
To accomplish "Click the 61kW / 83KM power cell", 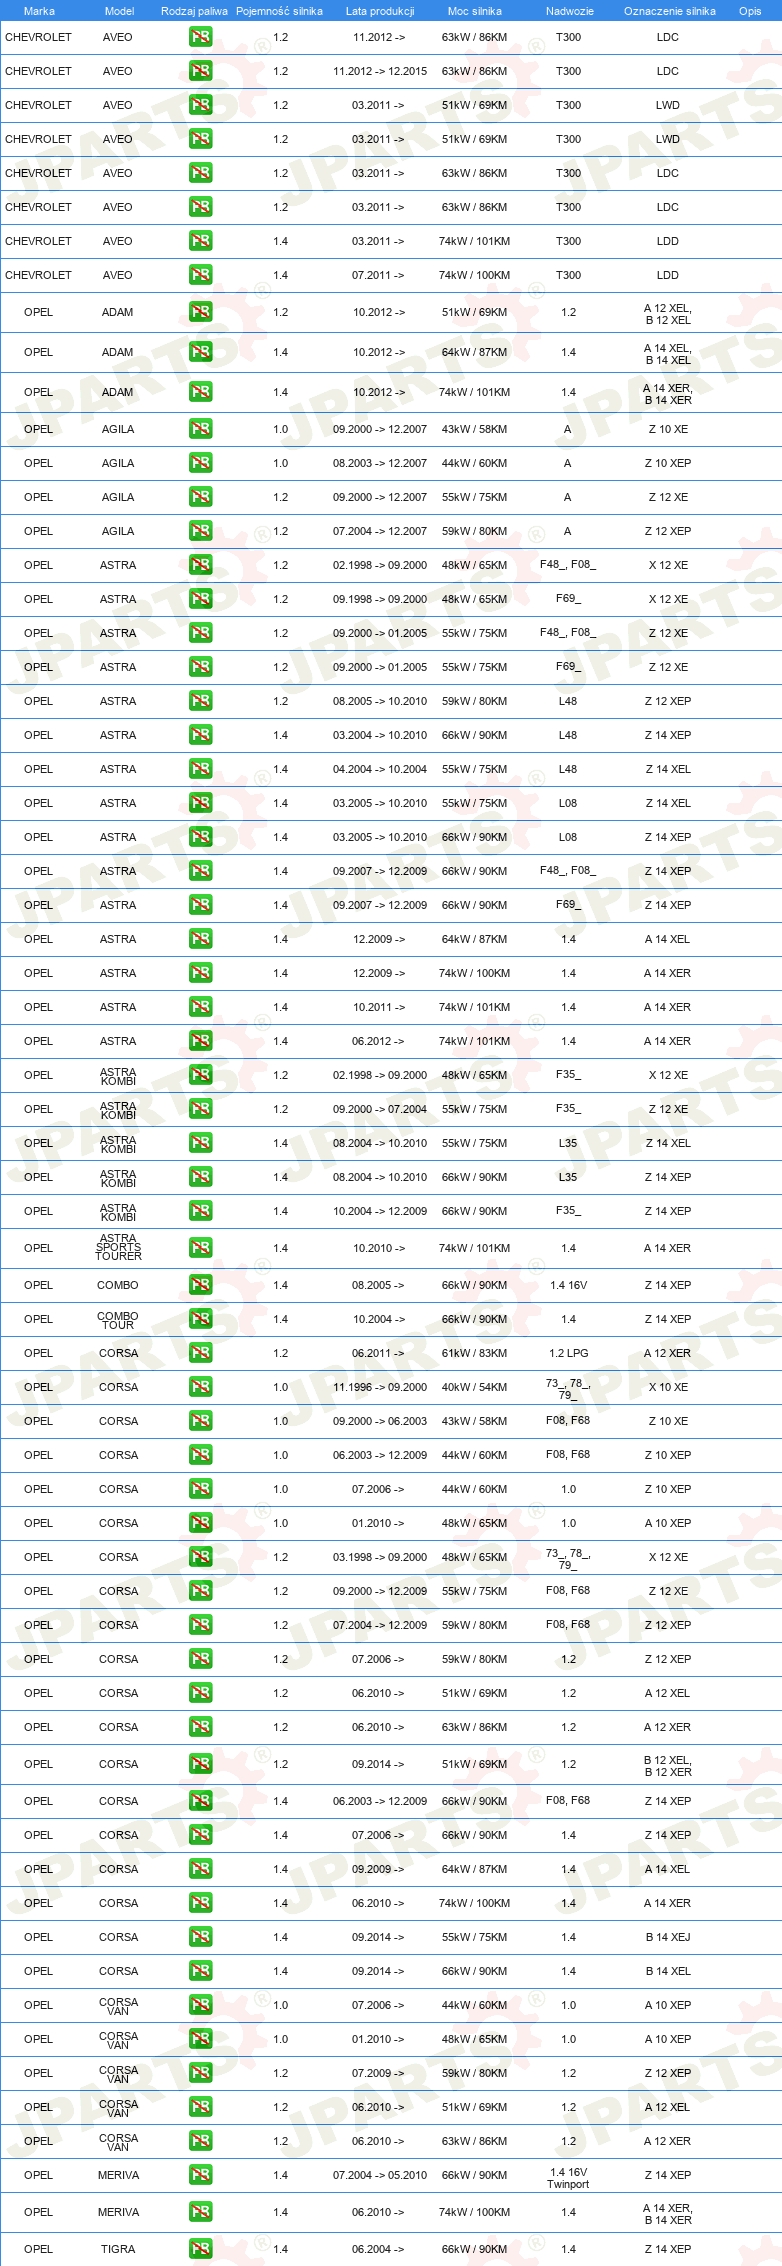I will click(474, 1353).
